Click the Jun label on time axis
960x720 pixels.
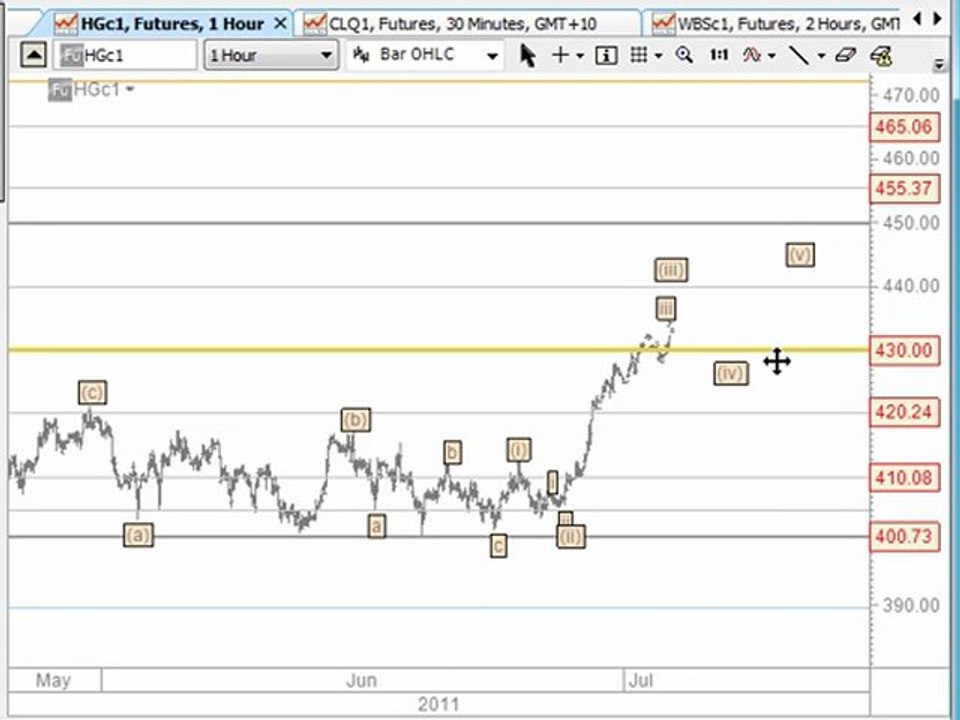(361, 680)
